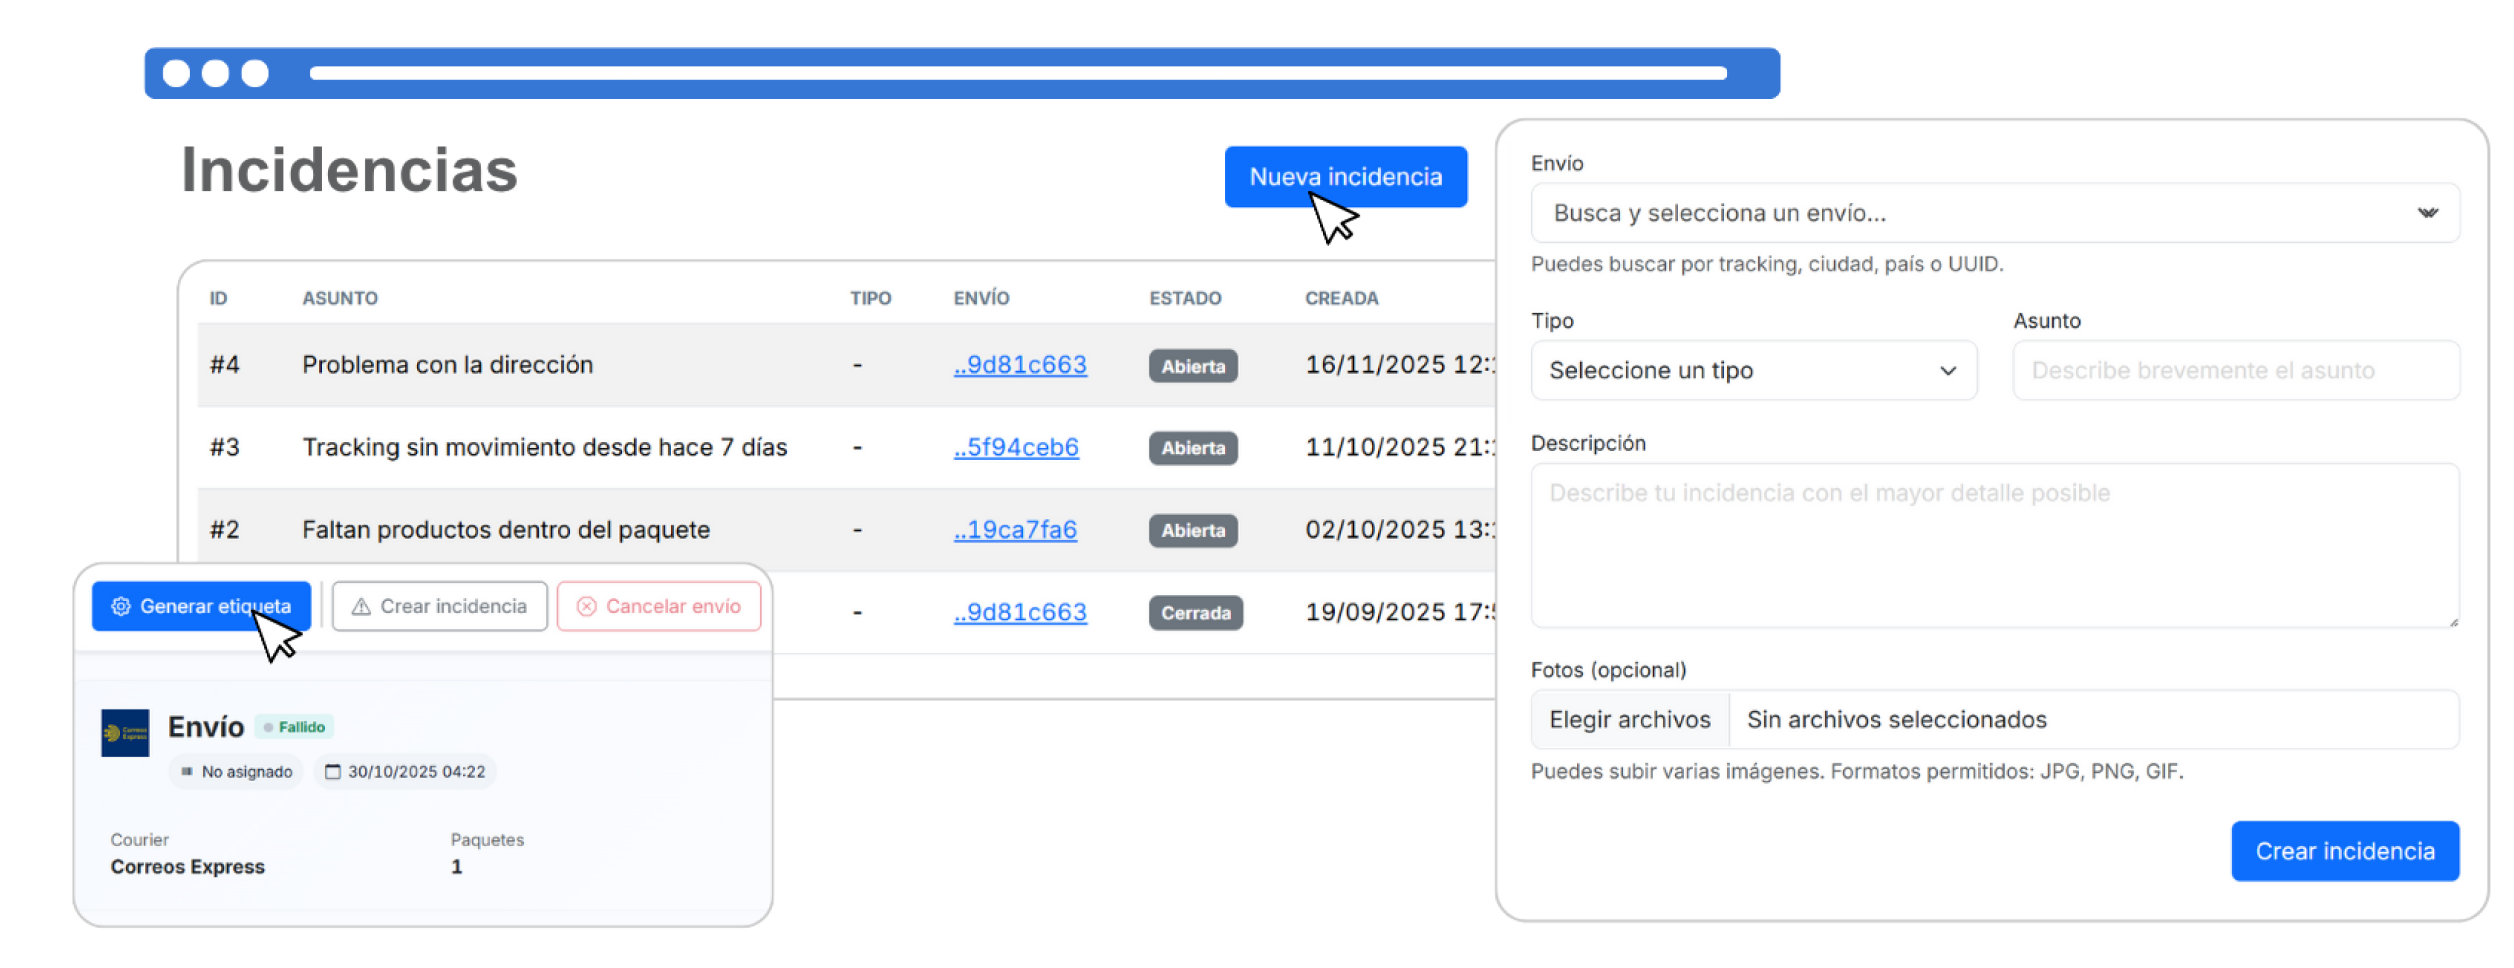Click the gear icon in Generar etiqueta
The image size is (2514, 968).
(x=121, y=607)
